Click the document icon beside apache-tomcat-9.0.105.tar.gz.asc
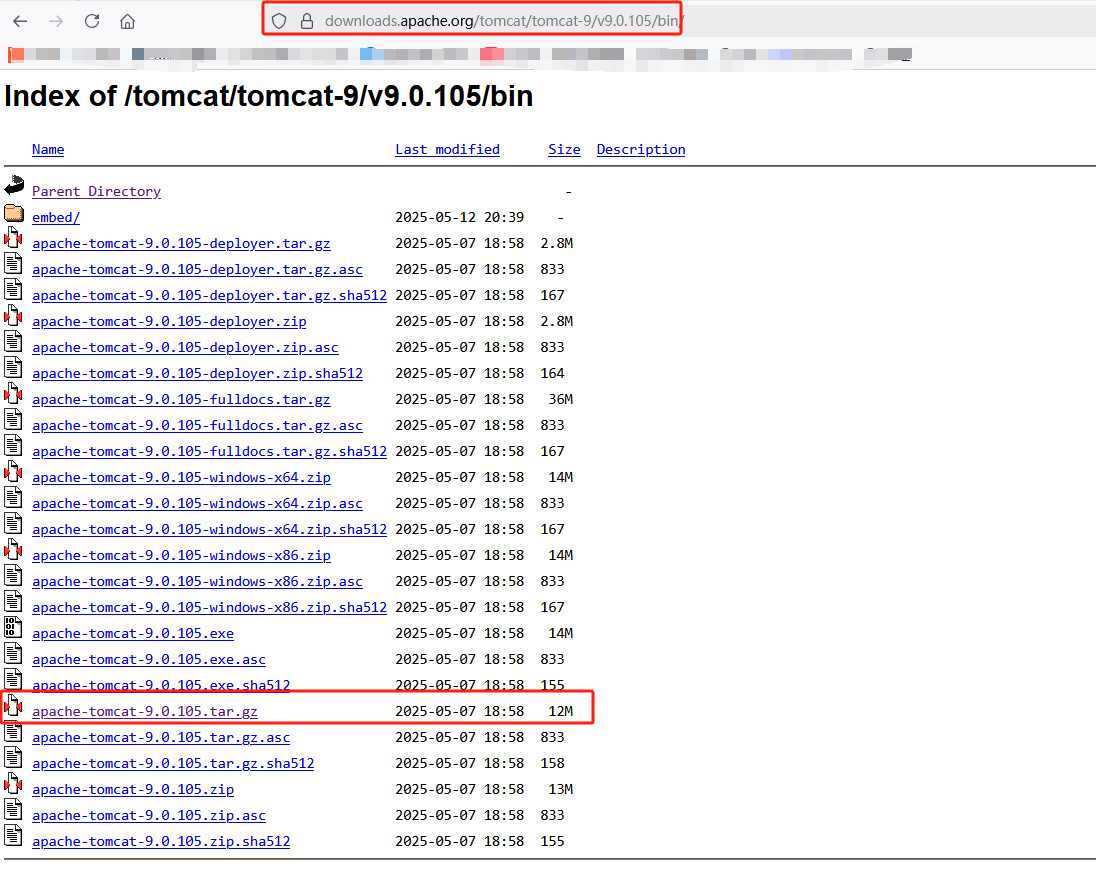 [x=13, y=732]
